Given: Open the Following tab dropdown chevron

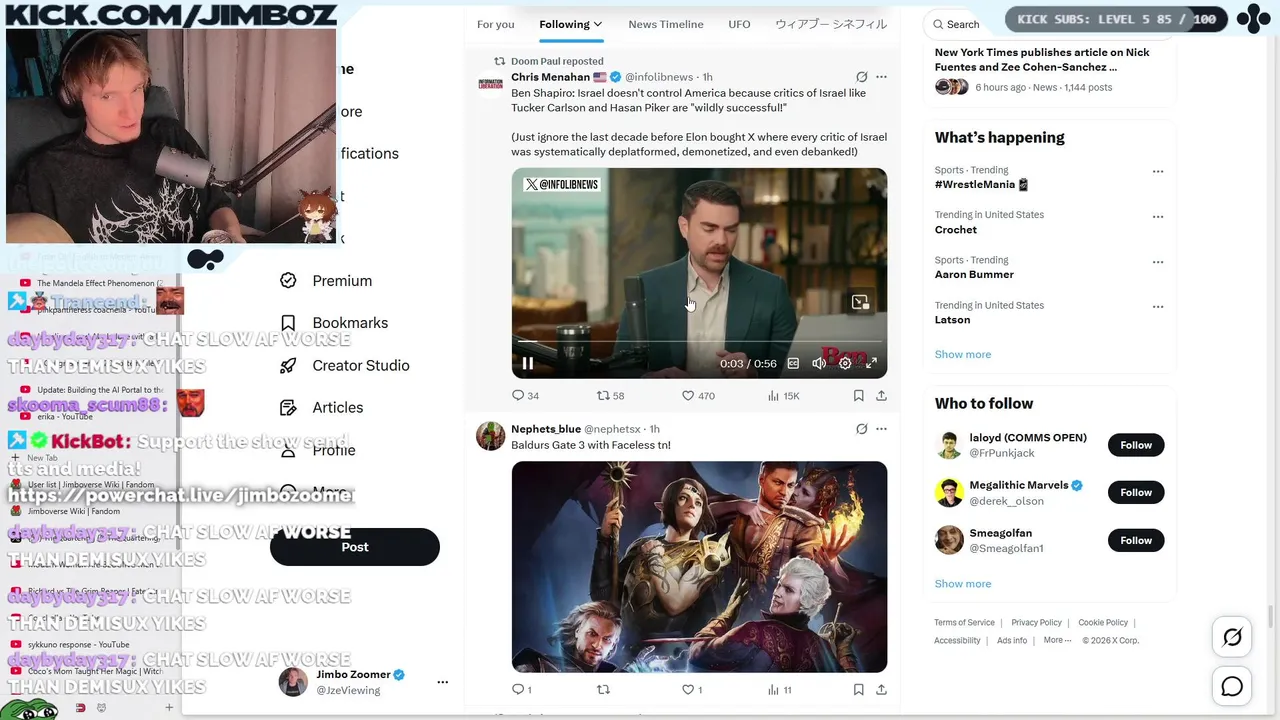Looking at the screenshot, I should pyautogui.click(x=598, y=24).
